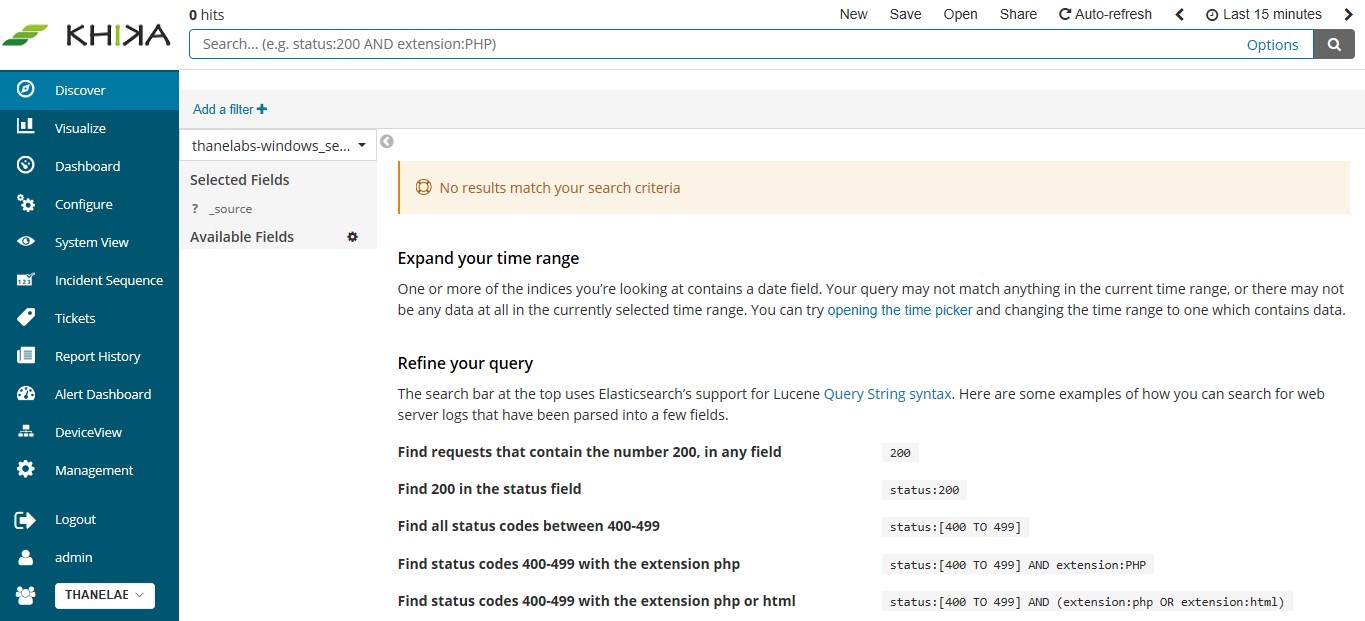Click the Logout arrow icon
This screenshot has height=621, width=1365.
tap(26, 519)
